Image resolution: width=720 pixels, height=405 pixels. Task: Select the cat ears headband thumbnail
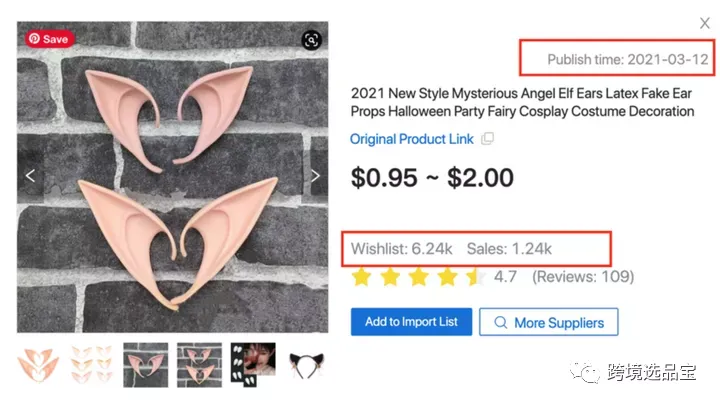click(x=307, y=365)
